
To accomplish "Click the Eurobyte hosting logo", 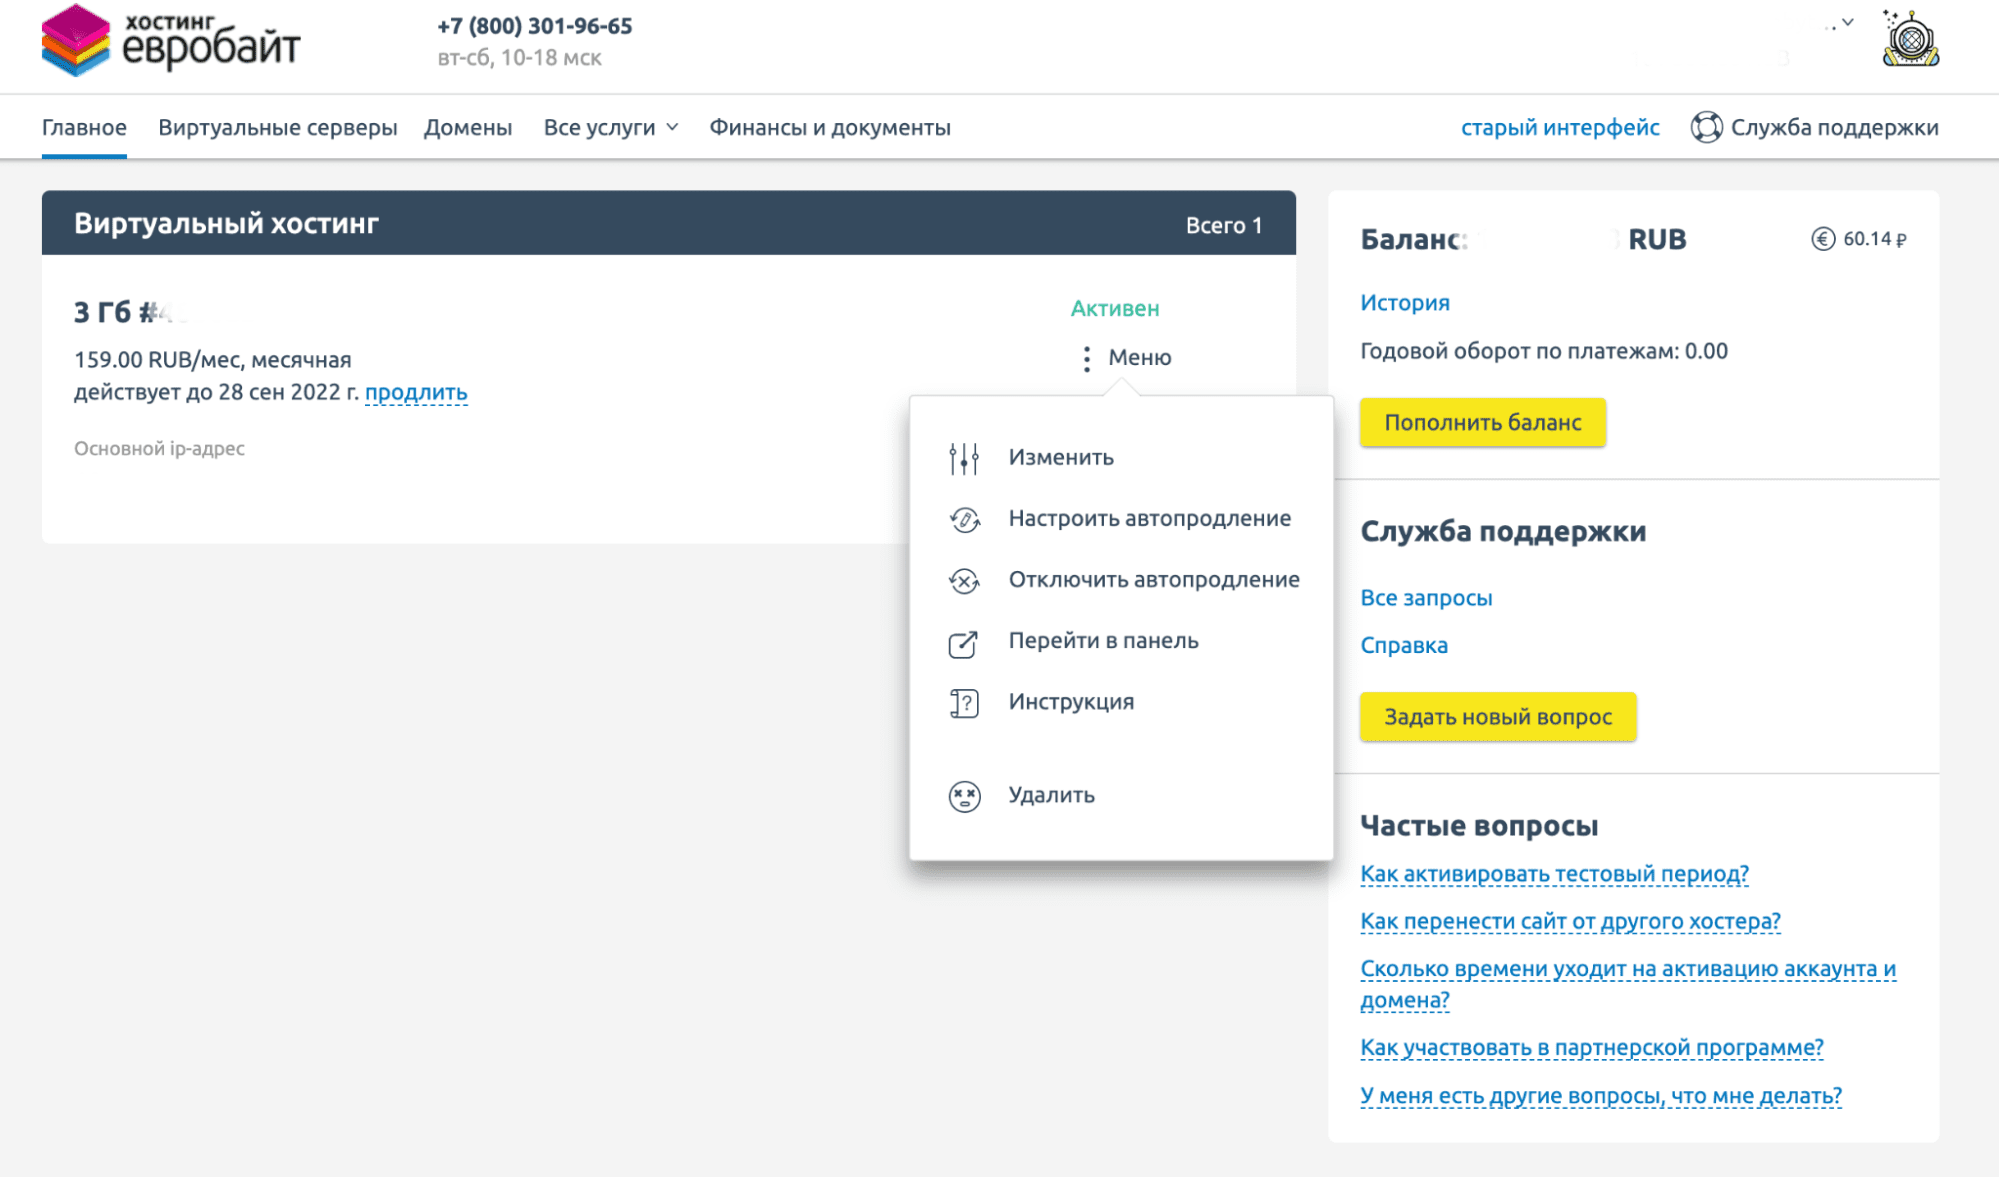I will (x=170, y=41).
